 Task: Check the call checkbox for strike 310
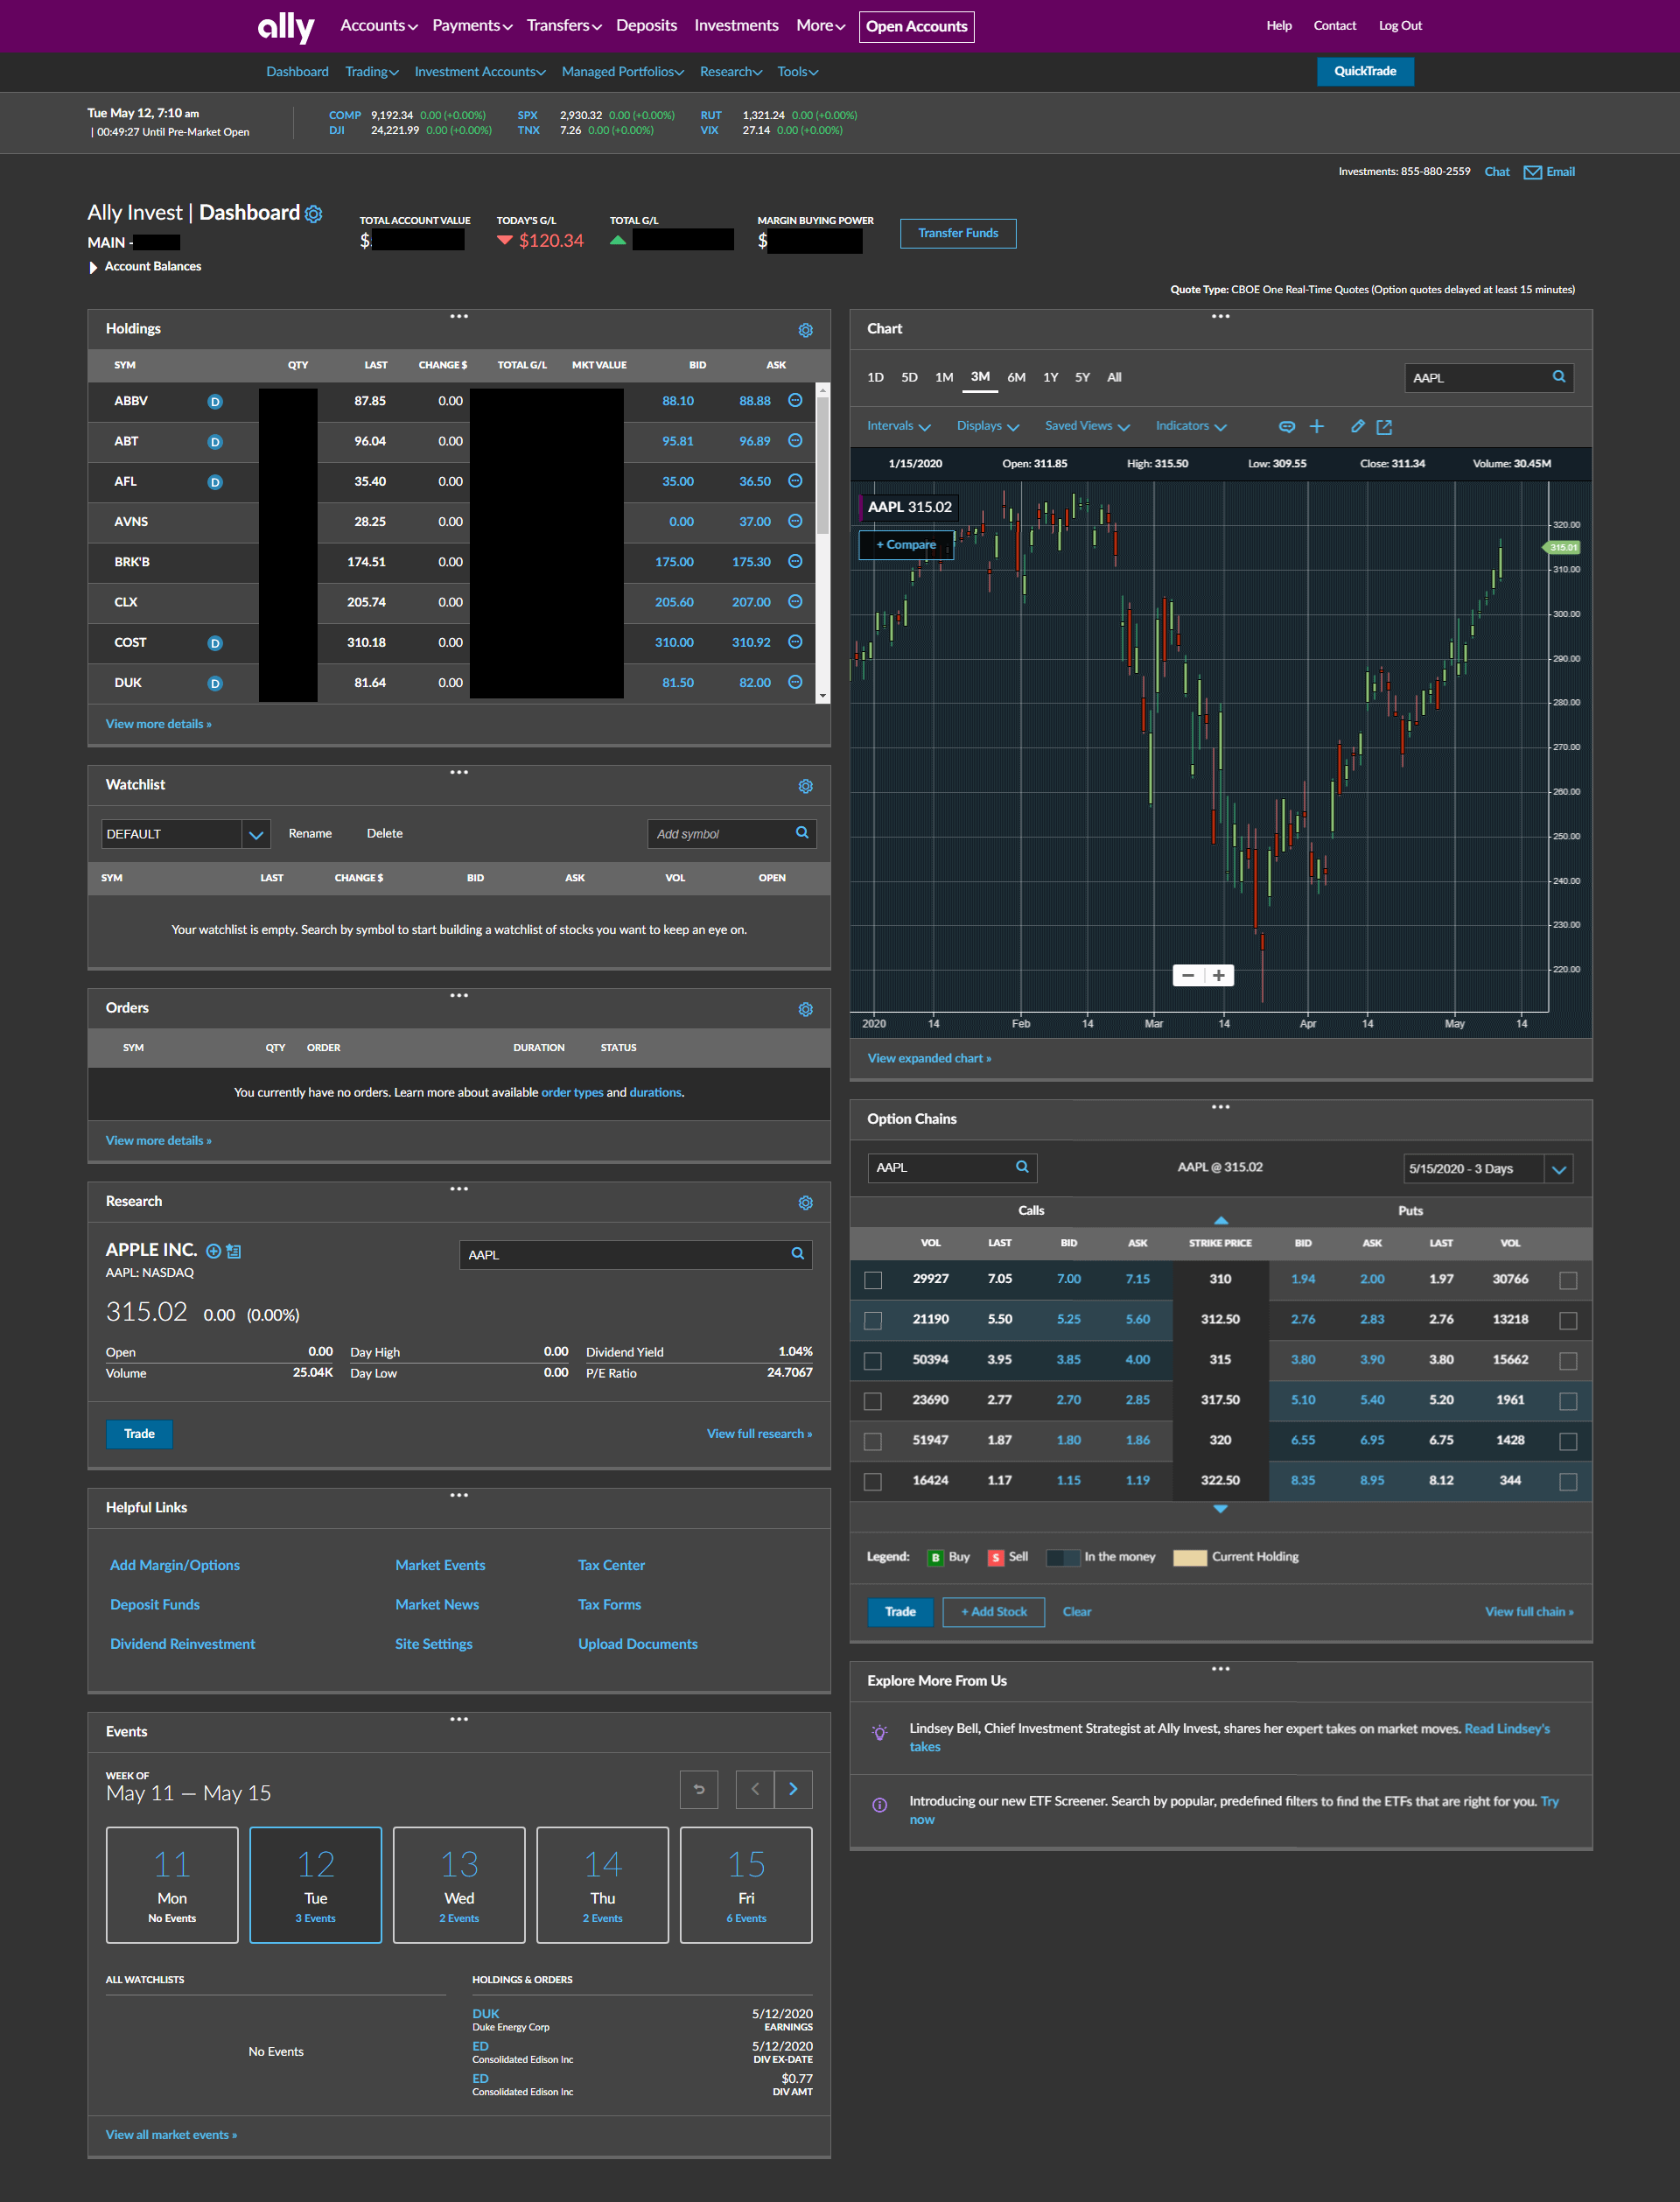873,1280
